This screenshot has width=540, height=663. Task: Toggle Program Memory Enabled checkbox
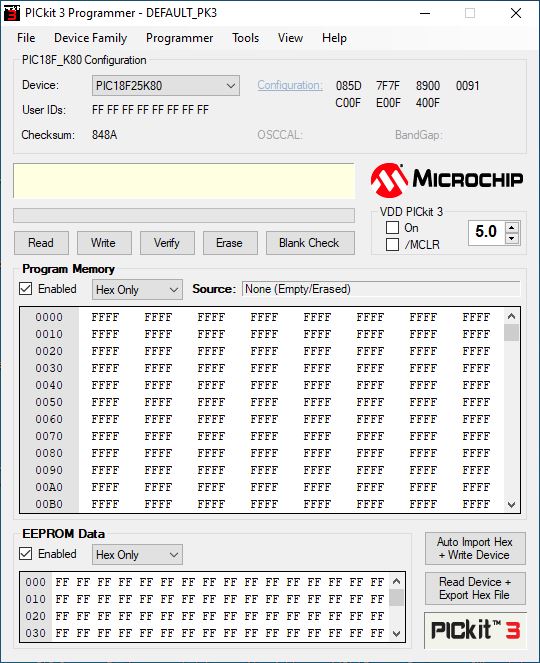coord(26,289)
